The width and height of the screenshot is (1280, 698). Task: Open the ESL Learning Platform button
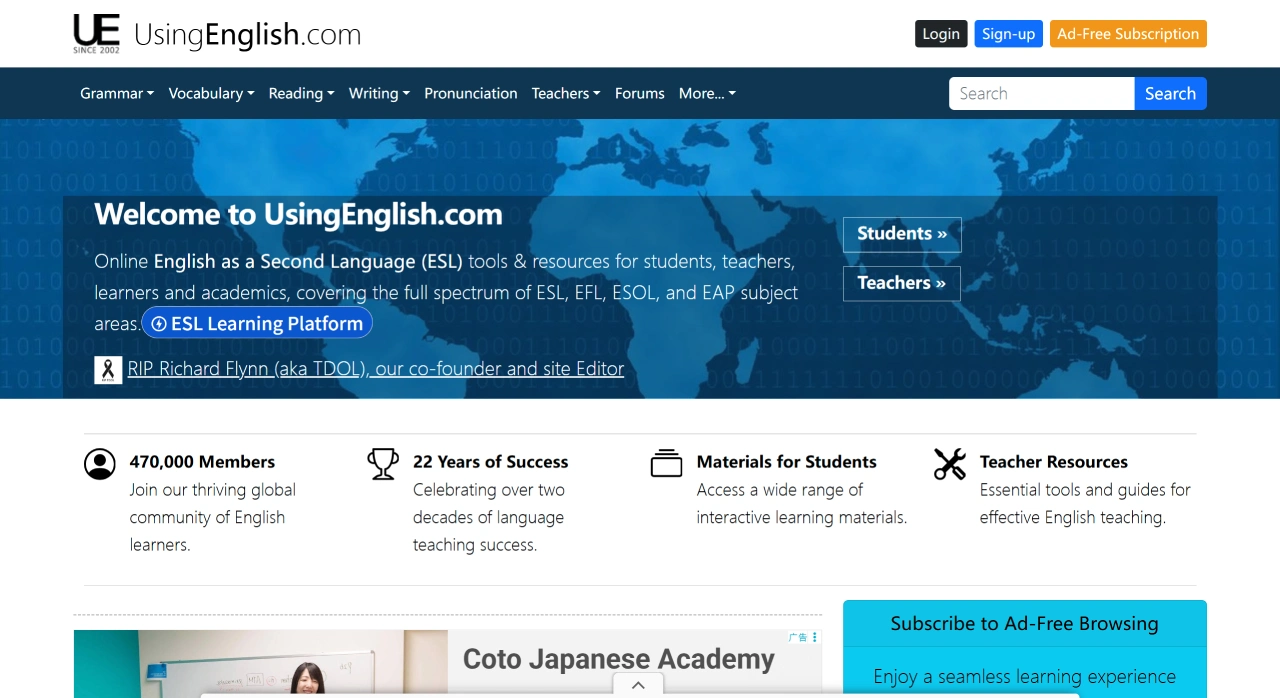click(x=257, y=324)
